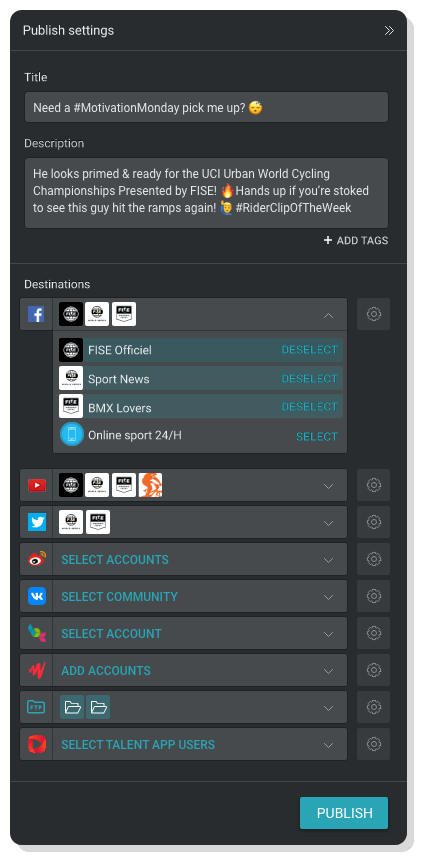The height and width of the screenshot is (863, 423).
Task: Click the VK destination icon
Action: click(x=37, y=596)
